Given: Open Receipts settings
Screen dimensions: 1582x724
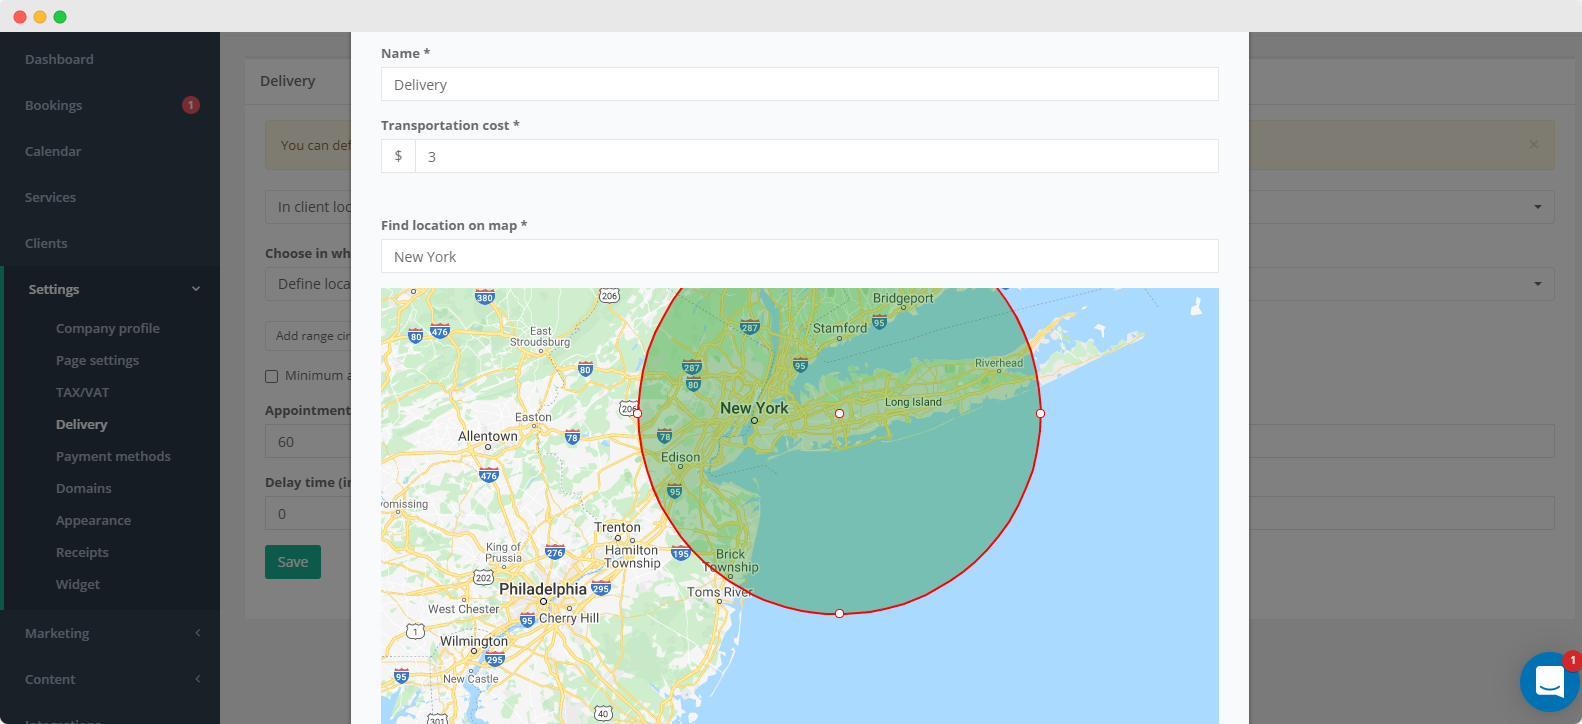Looking at the screenshot, I should 82,552.
